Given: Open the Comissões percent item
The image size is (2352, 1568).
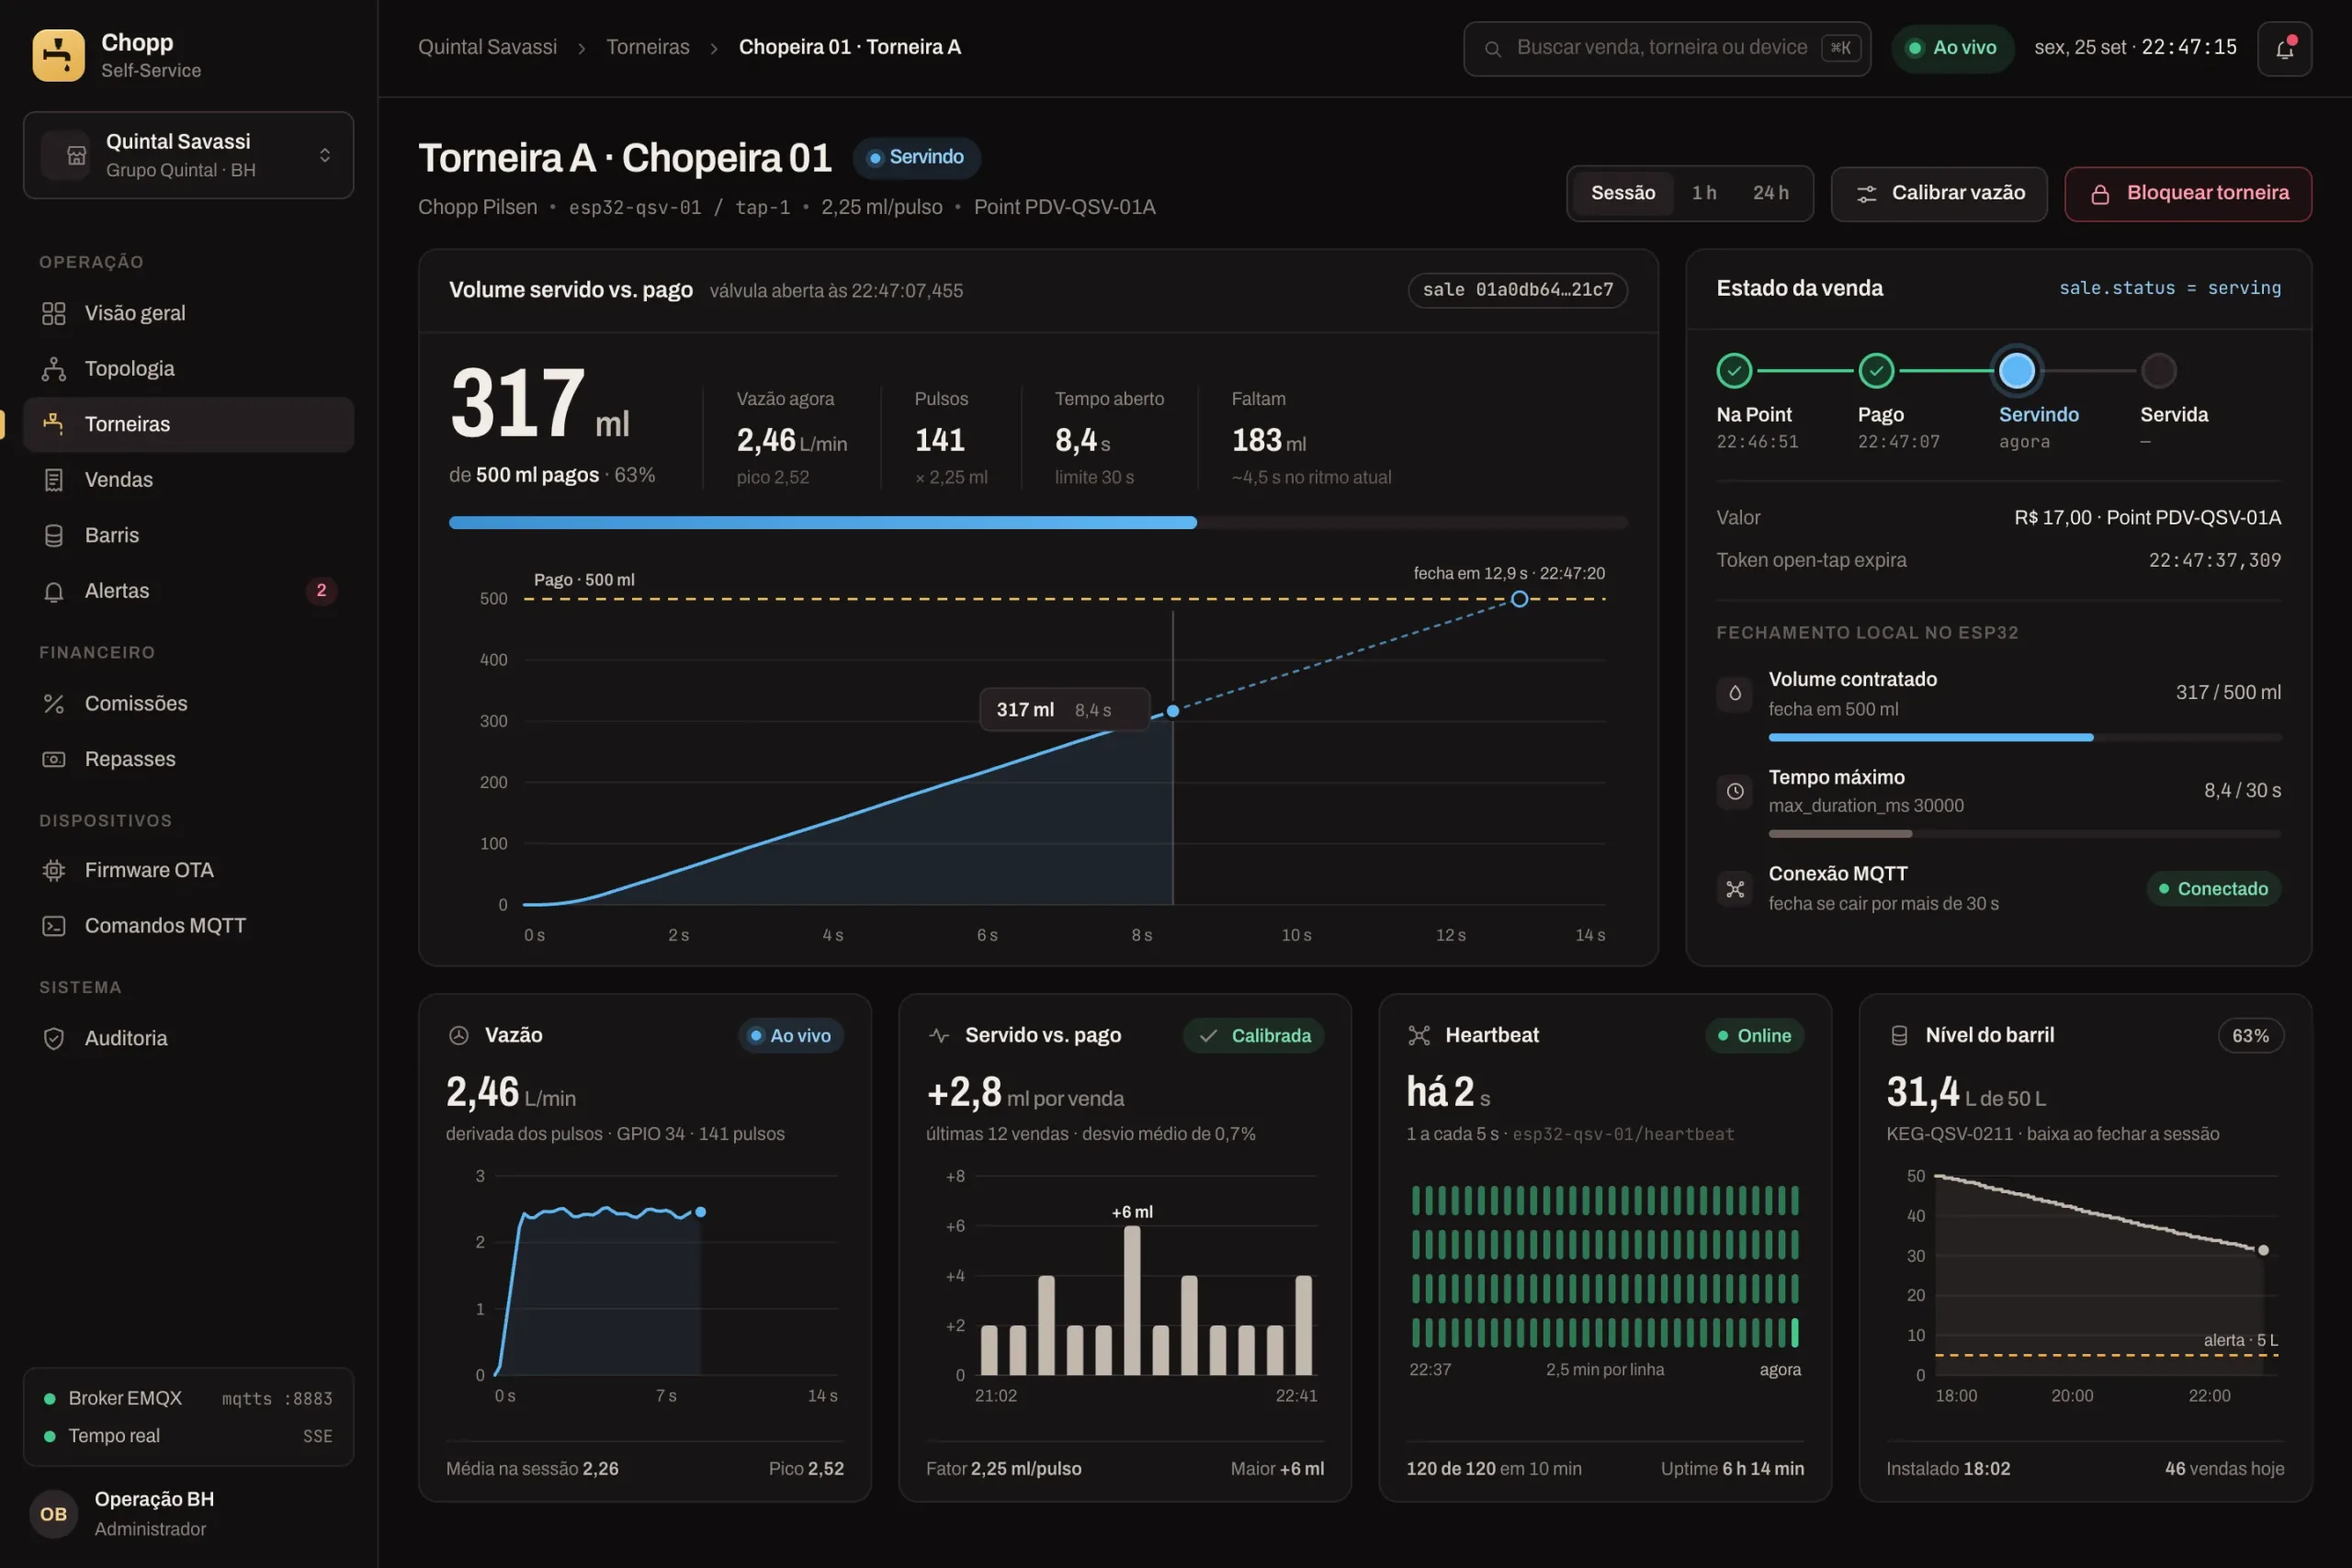Looking at the screenshot, I should (x=188, y=703).
